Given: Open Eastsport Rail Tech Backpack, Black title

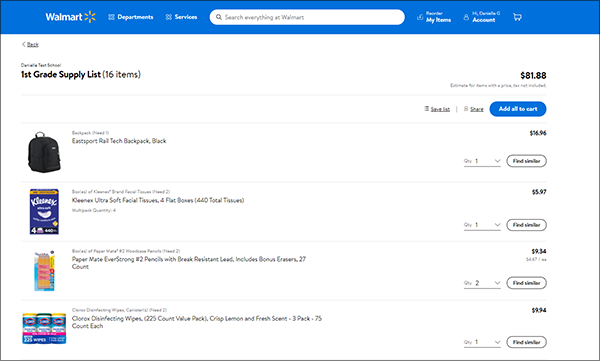Looking at the screenshot, I should pyautogui.click(x=119, y=141).
